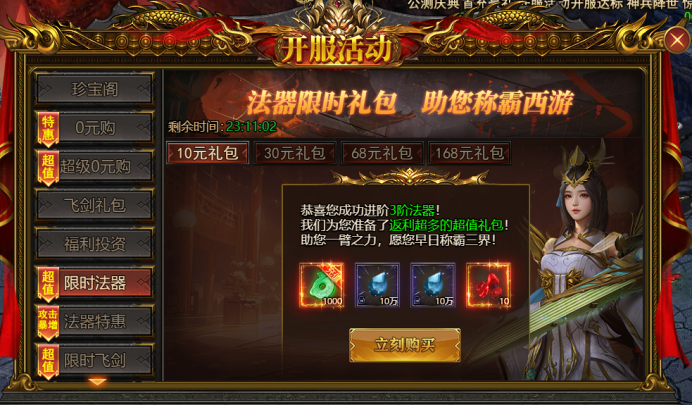Select the 168元礼包 tab
Viewport: 692px width, 405px height.
(x=470, y=153)
